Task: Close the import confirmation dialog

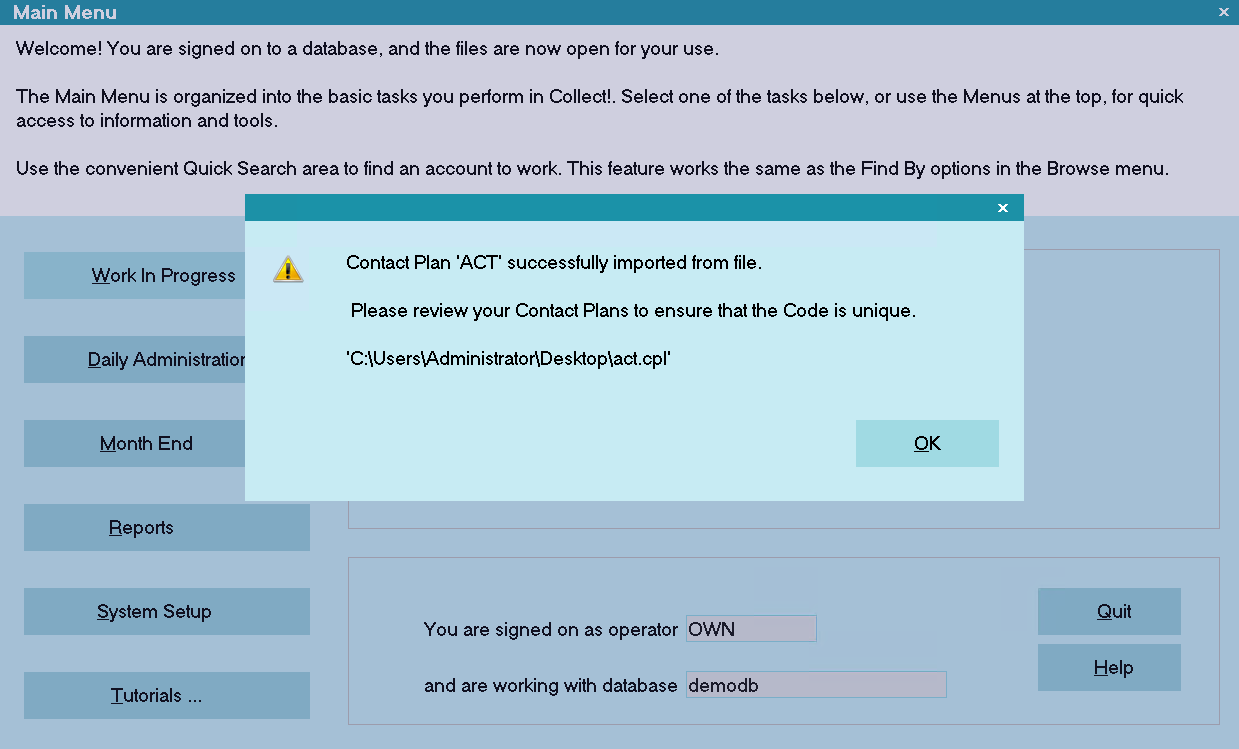Action: click(1003, 208)
